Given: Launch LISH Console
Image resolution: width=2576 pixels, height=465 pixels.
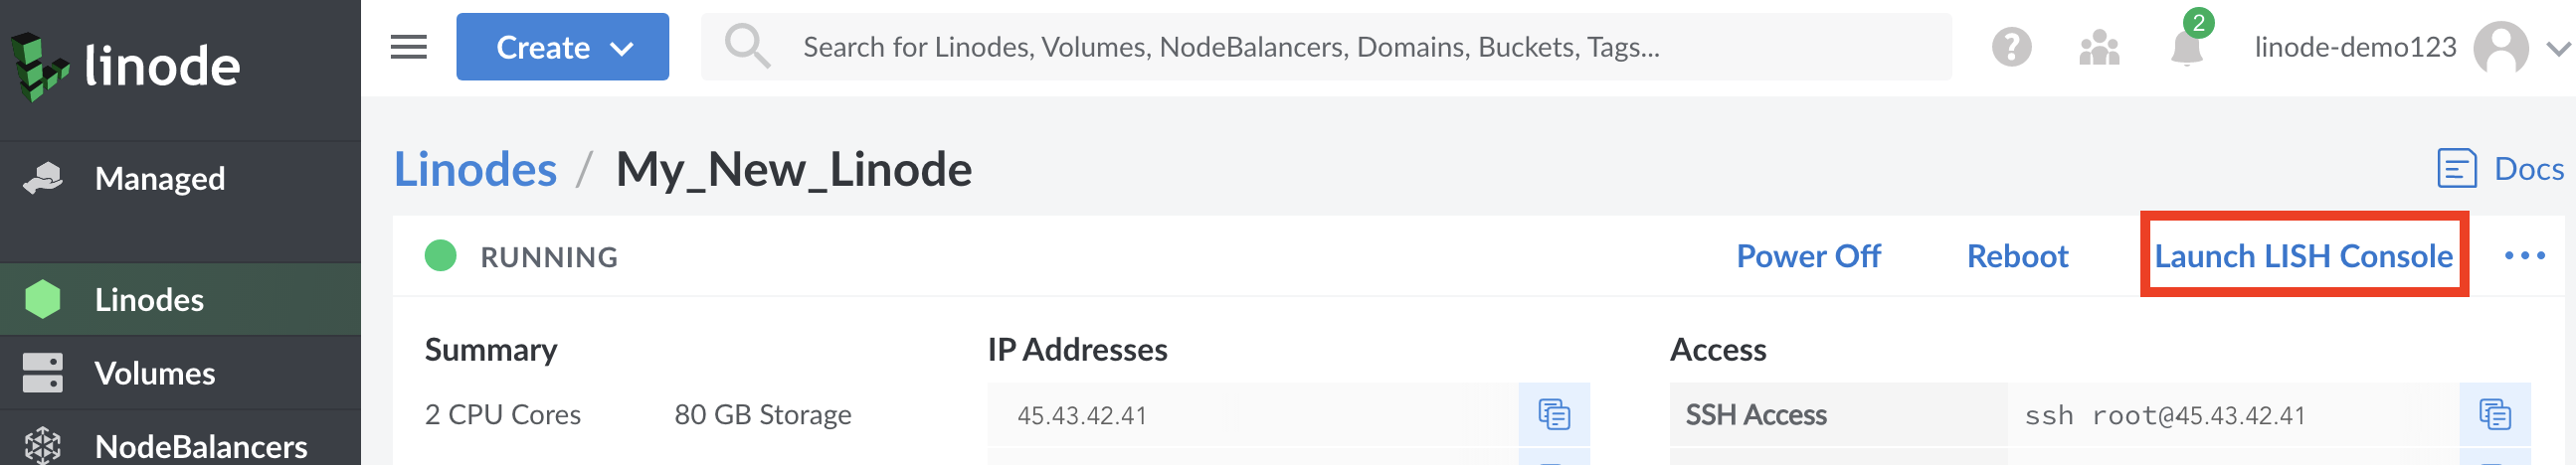Looking at the screenshot, I should pyautogui.click(x=2303, y=256).
